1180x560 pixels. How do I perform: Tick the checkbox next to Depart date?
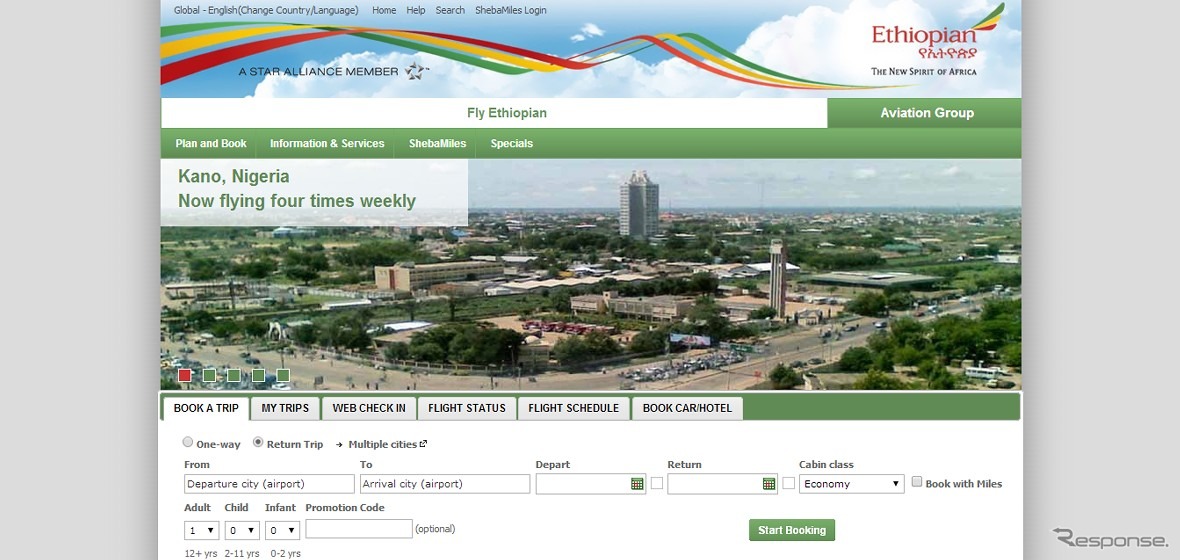pos(657,483)
